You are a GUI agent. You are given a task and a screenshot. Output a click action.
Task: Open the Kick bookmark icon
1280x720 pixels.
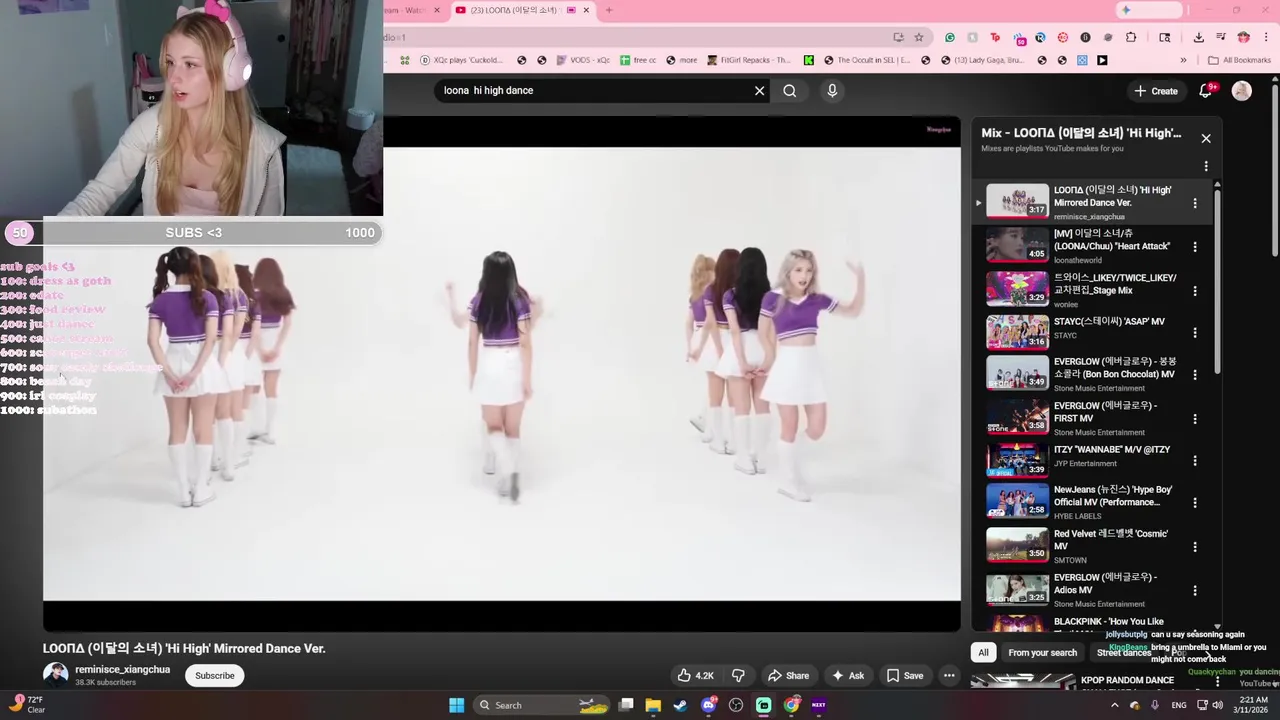(809, 60)
